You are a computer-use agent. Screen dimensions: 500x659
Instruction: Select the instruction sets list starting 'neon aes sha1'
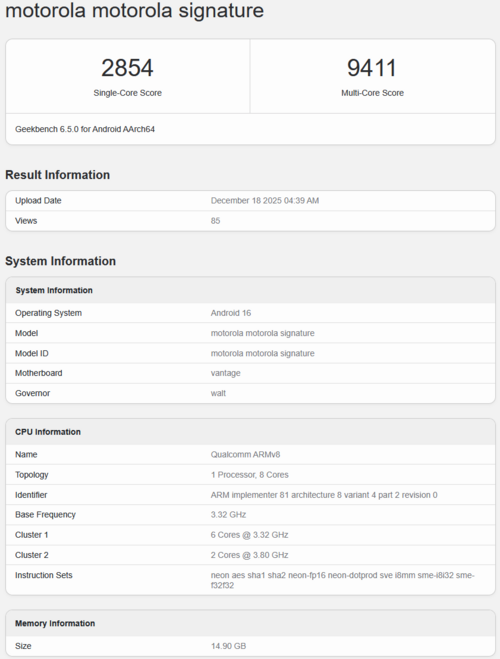point(342,580)
